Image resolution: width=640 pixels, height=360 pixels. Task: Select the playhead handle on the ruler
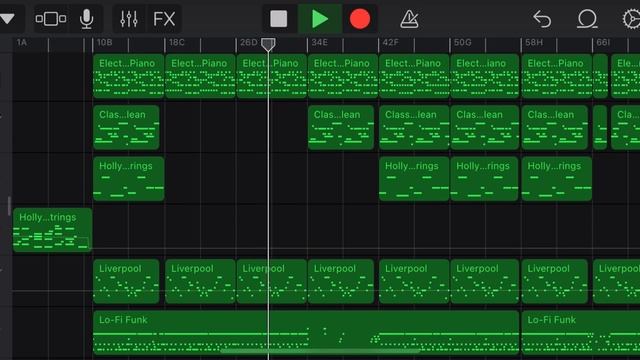point(268,44)
